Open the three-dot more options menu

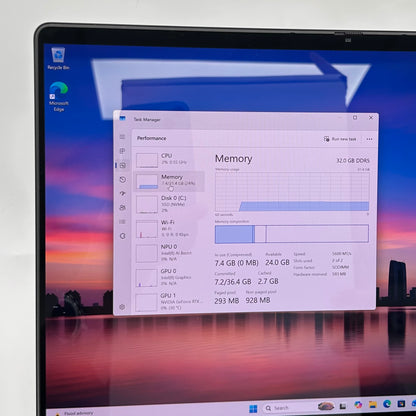point(369,139)
